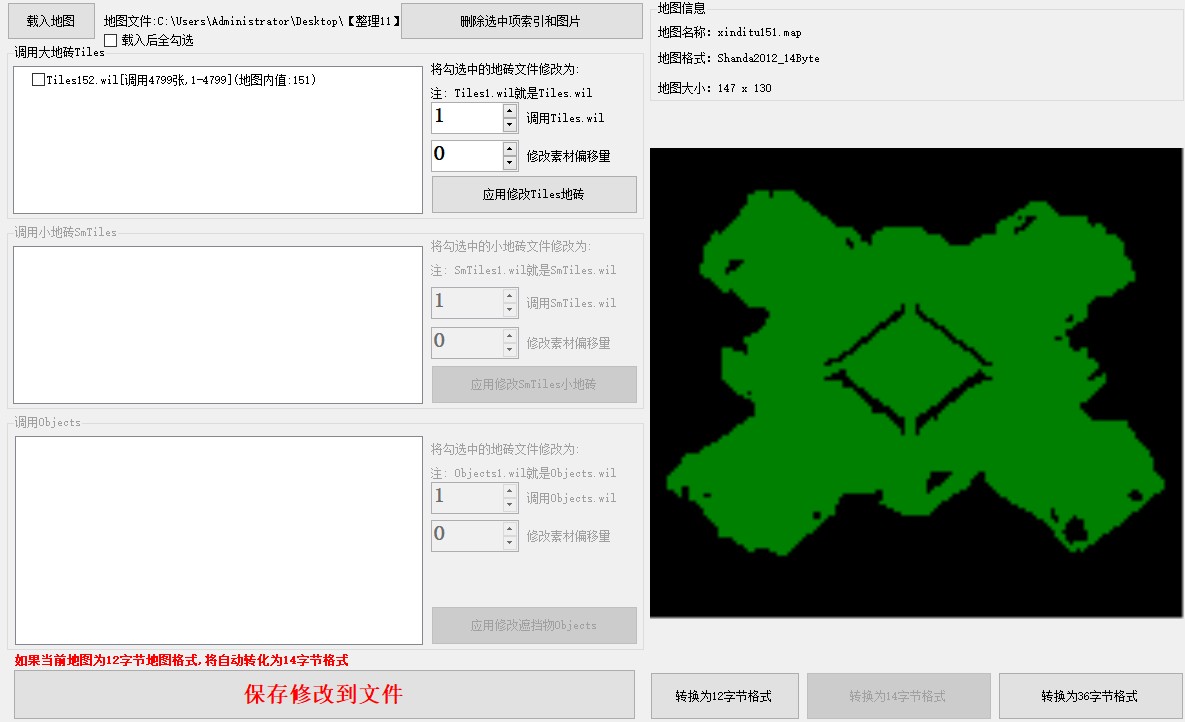Save with the red 保存修改到文件 button
Image resolution: width=1185 pixels, height=722 pixels.
(x=324, y=694)
